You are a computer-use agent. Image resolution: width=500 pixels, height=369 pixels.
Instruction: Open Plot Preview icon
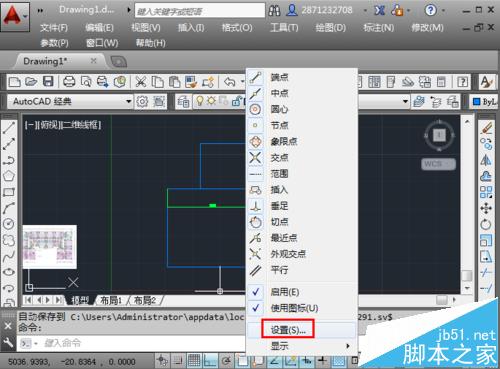click(x=86, y=82)
